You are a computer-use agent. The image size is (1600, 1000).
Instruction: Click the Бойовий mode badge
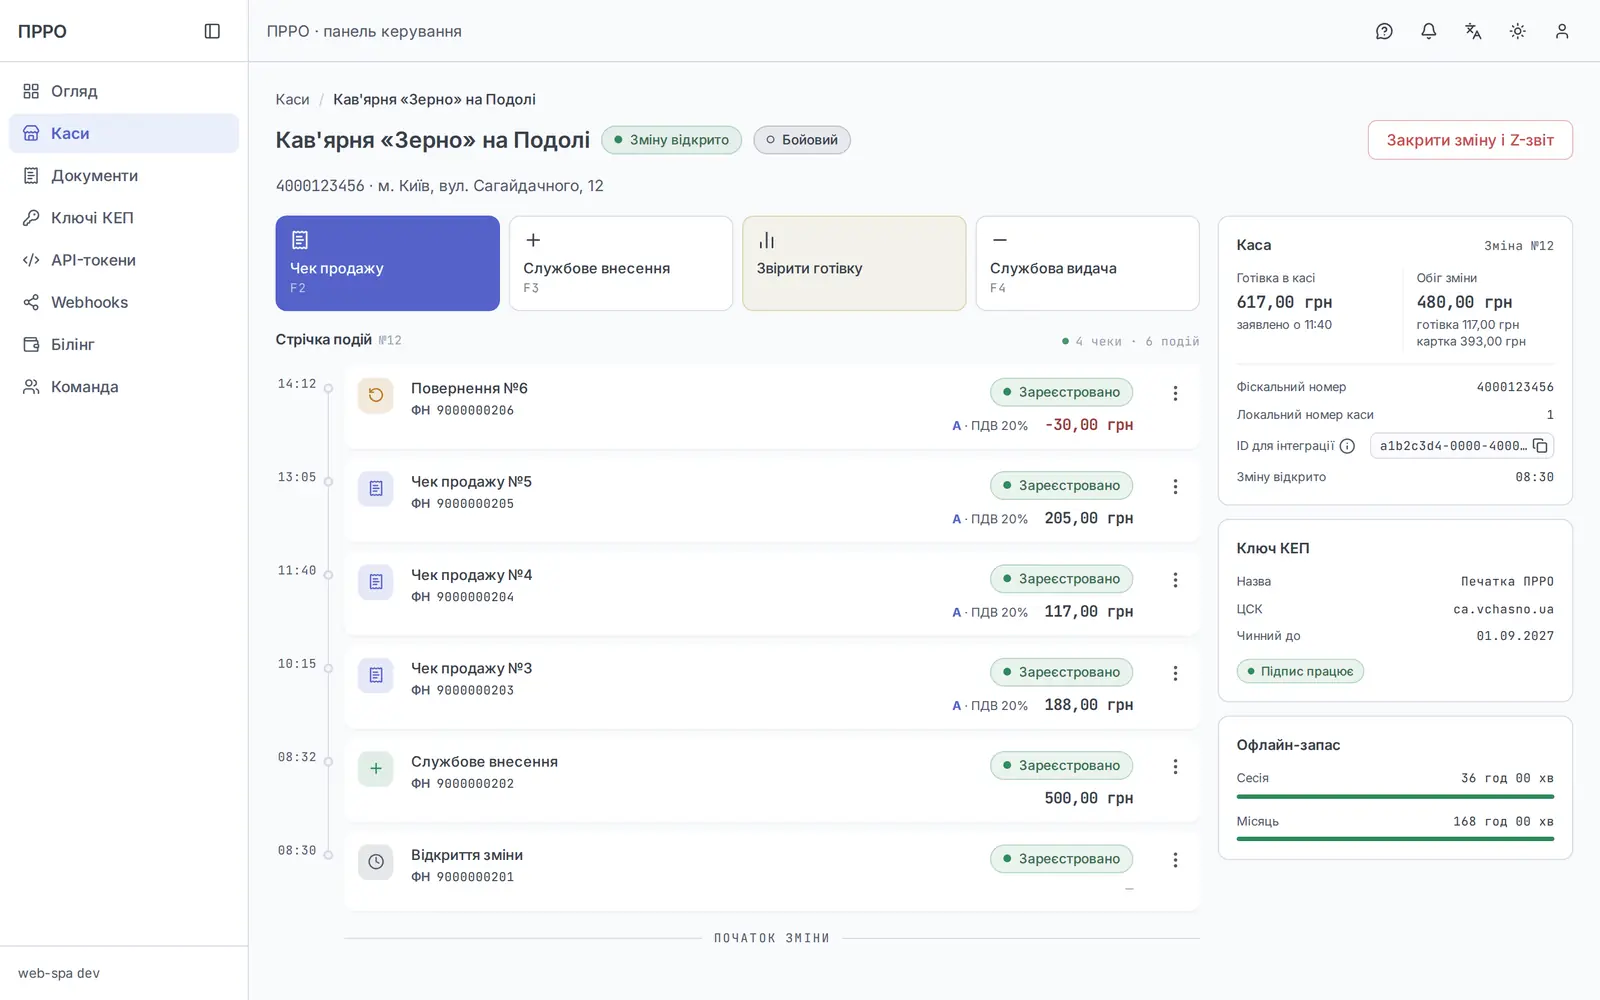point(802,140)
